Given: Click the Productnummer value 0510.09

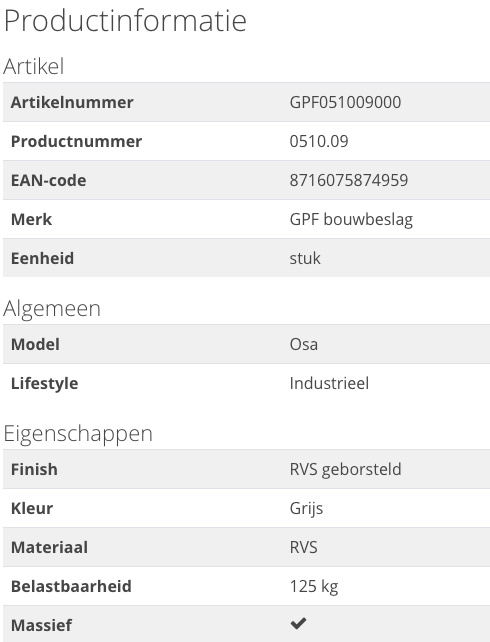Looking at the screenshot, I should [319, 141].
